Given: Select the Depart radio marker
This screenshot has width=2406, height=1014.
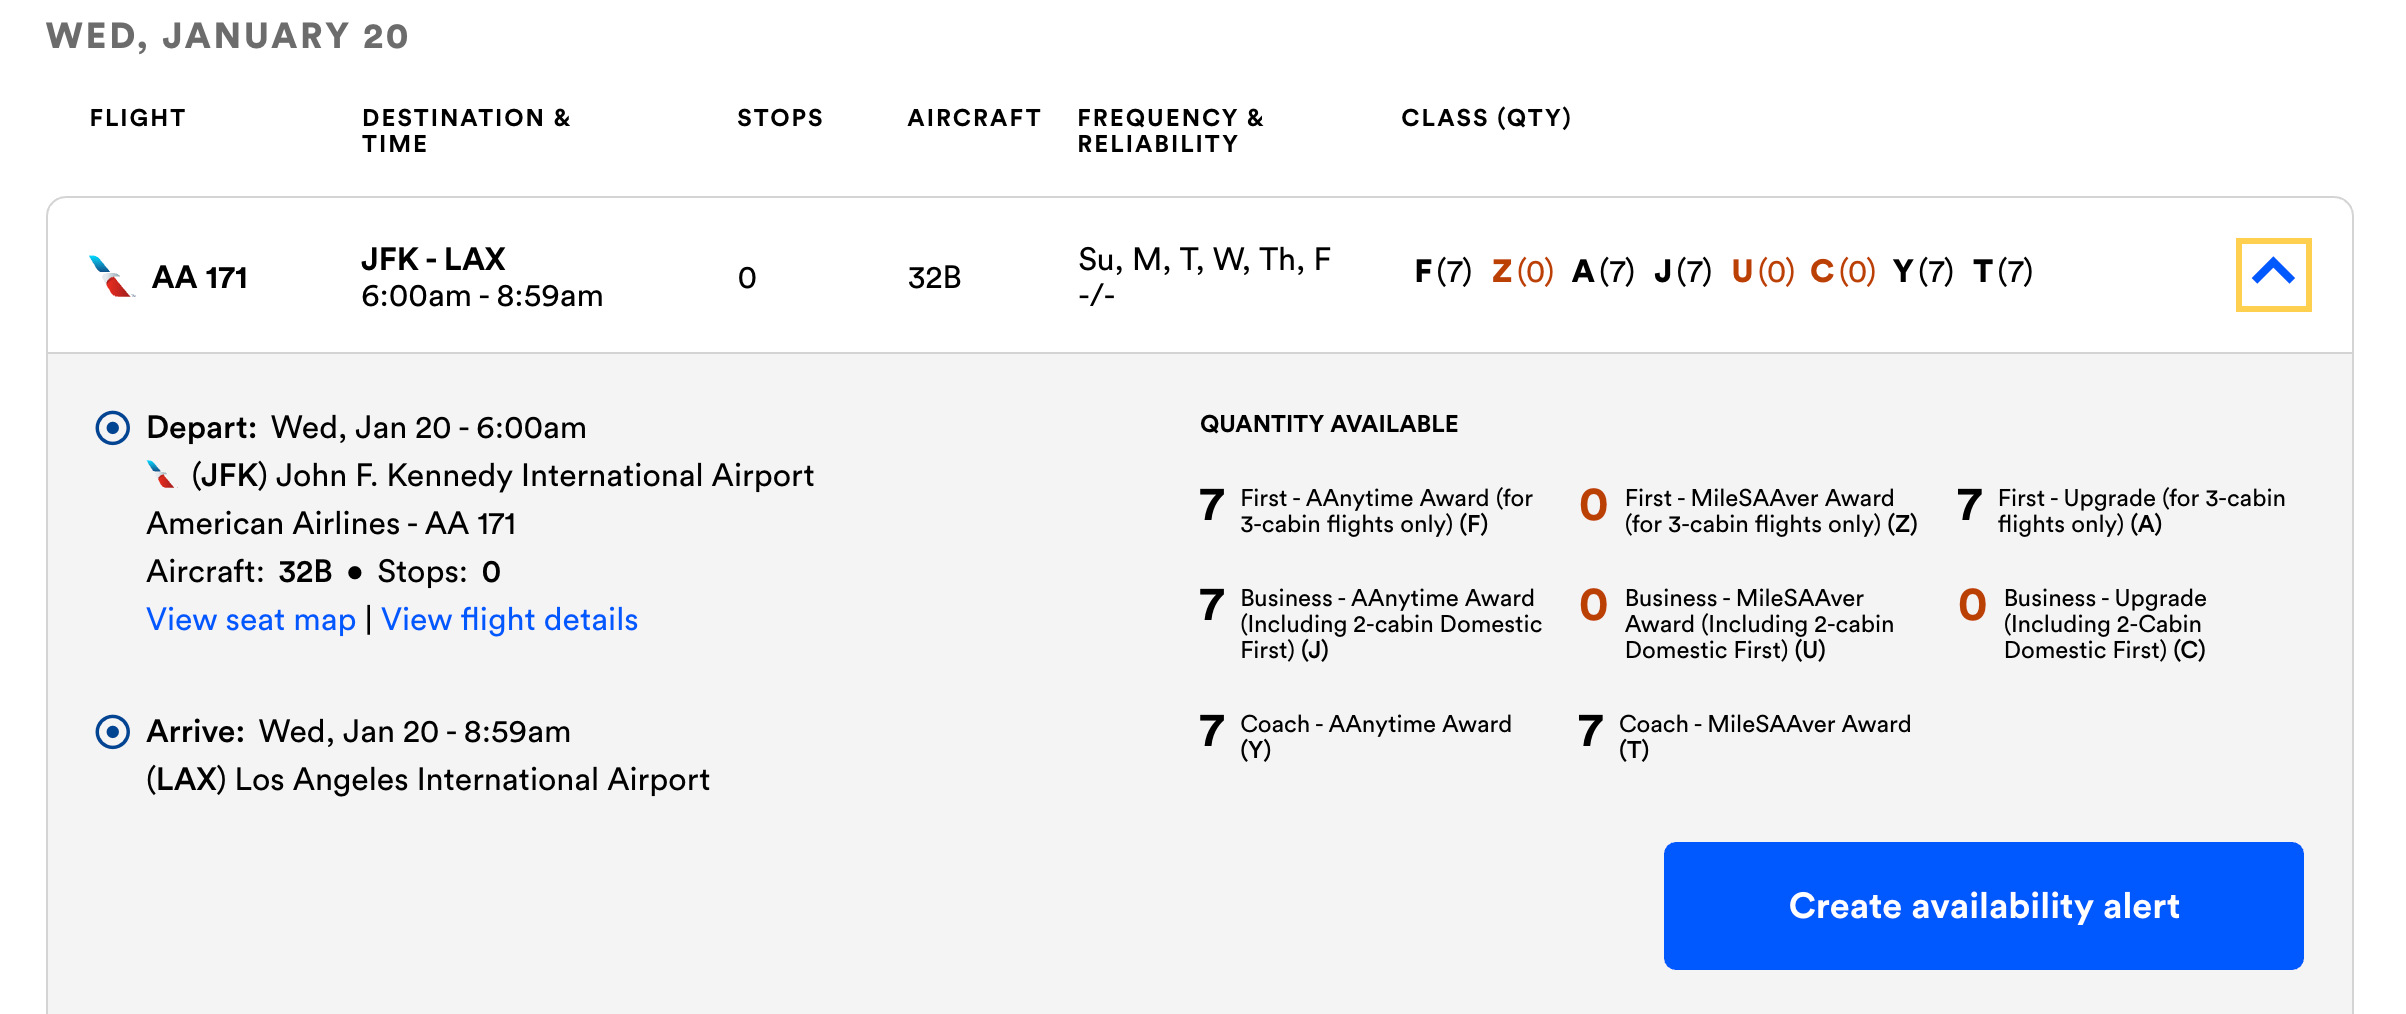Looking at the screenshot, I should point(112,428).
